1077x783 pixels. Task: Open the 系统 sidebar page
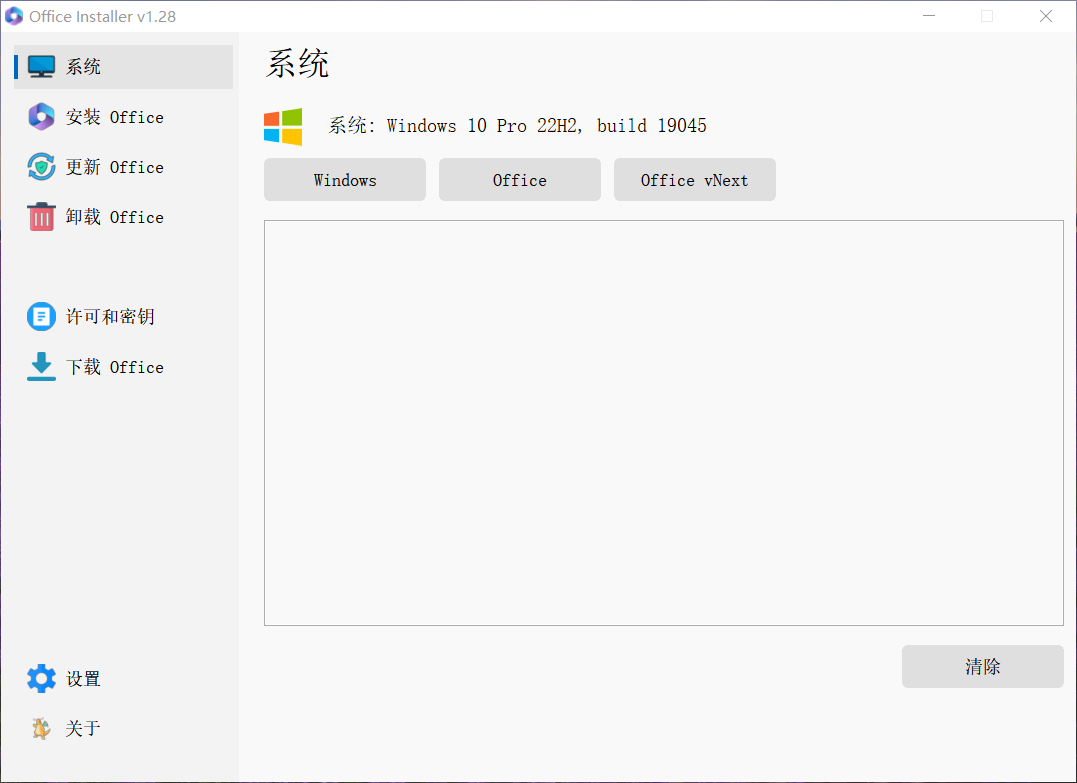[124, 67]
